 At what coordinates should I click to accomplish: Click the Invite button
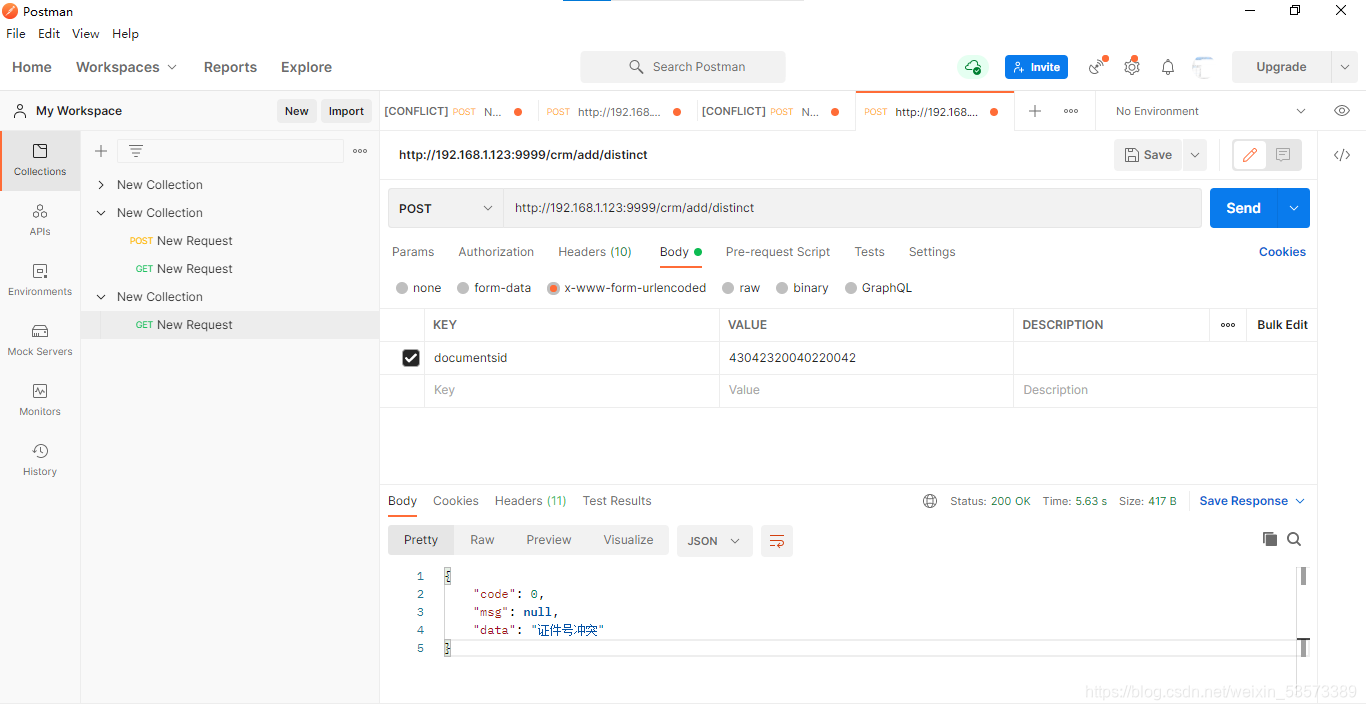pyautogui.click(x=1036, y=67)
